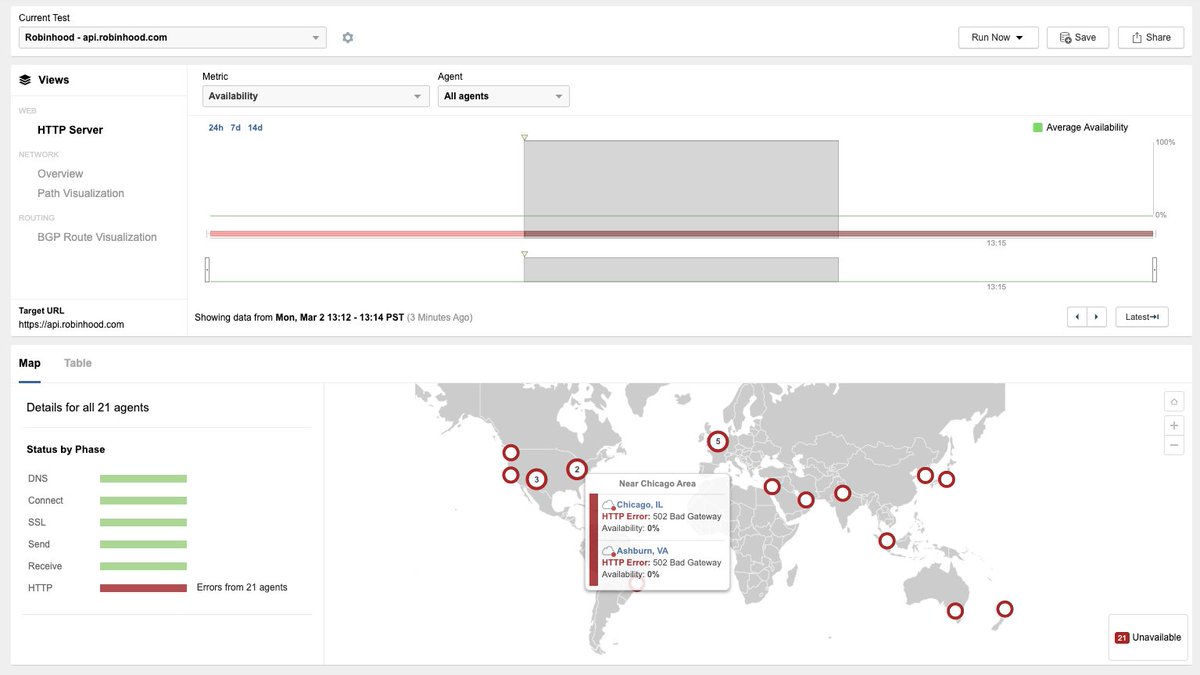
Task: Click 'Details for all 21 agents' heading
Action: 87,408
